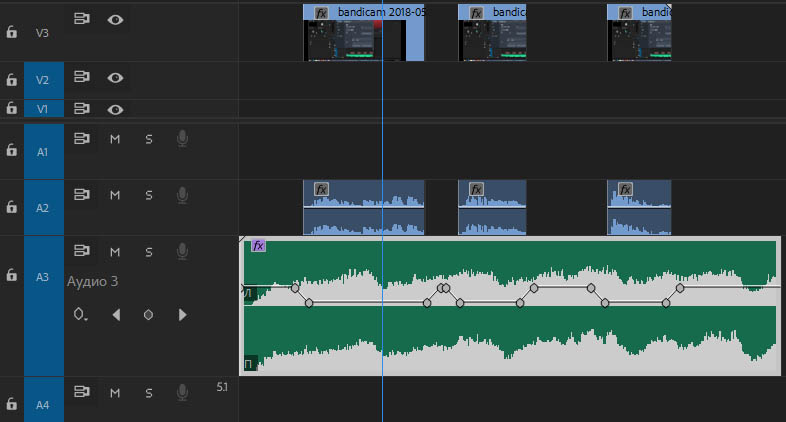Enable voice-over record on A1
Screen dimensions: 786x422
tap(182, 139)
